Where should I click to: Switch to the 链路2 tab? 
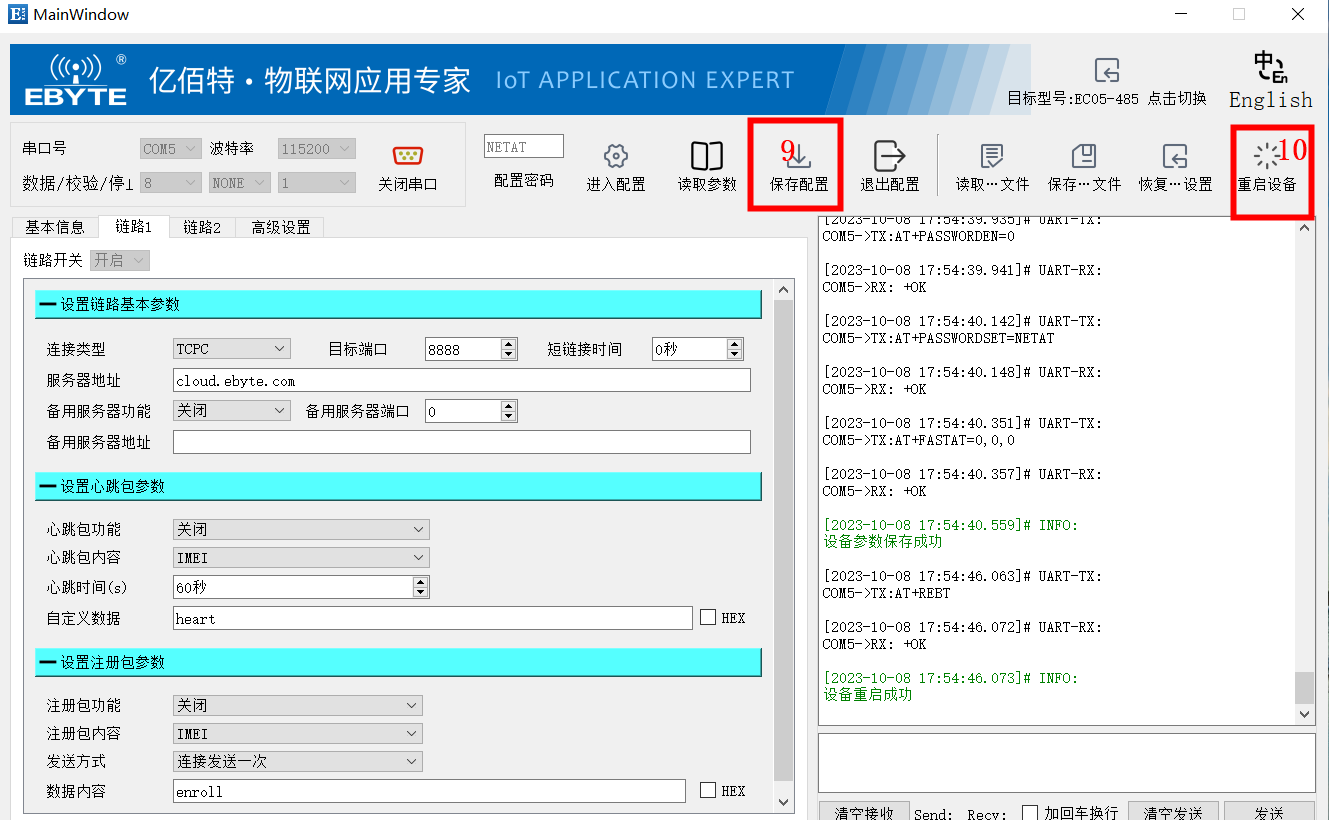point(202,227)
